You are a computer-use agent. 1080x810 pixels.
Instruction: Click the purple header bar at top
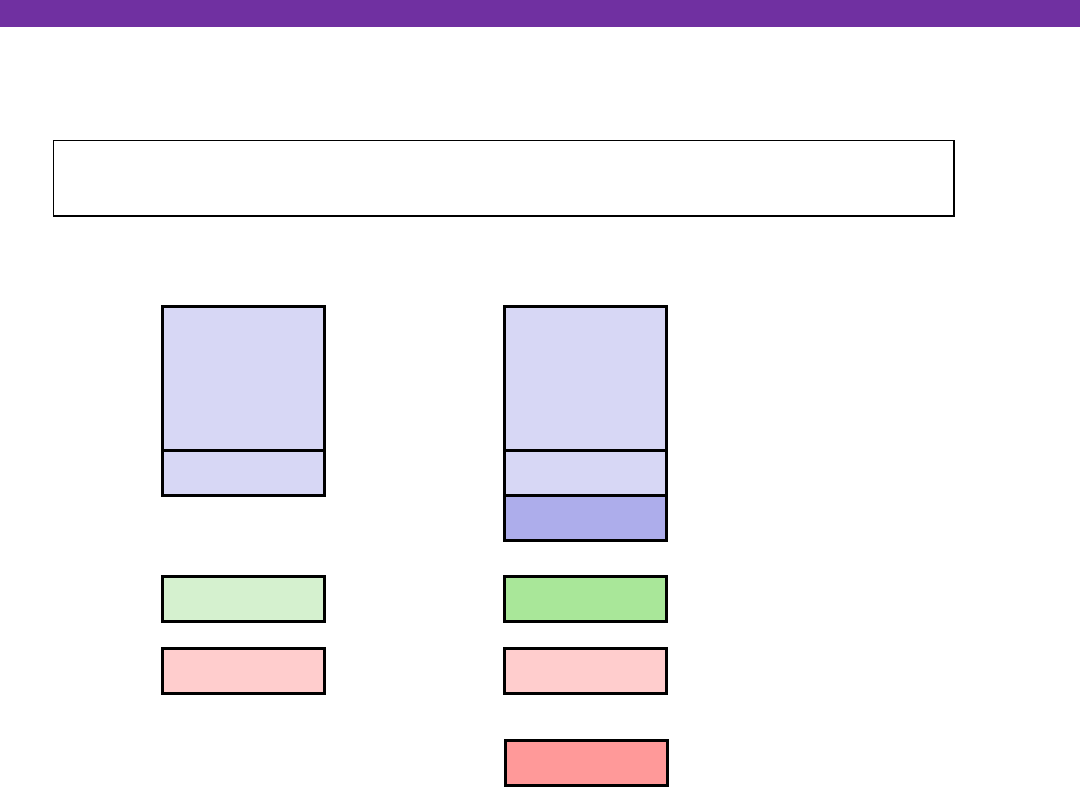(x=540, y=12)
